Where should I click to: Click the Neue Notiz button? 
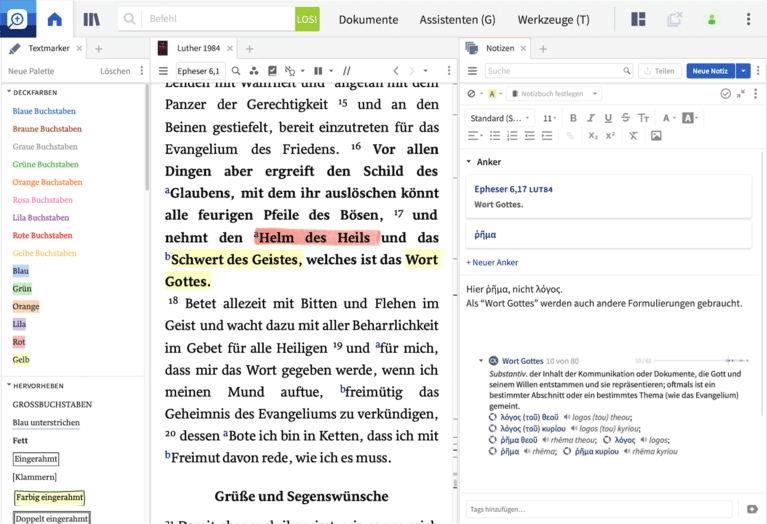pos(710,71)
